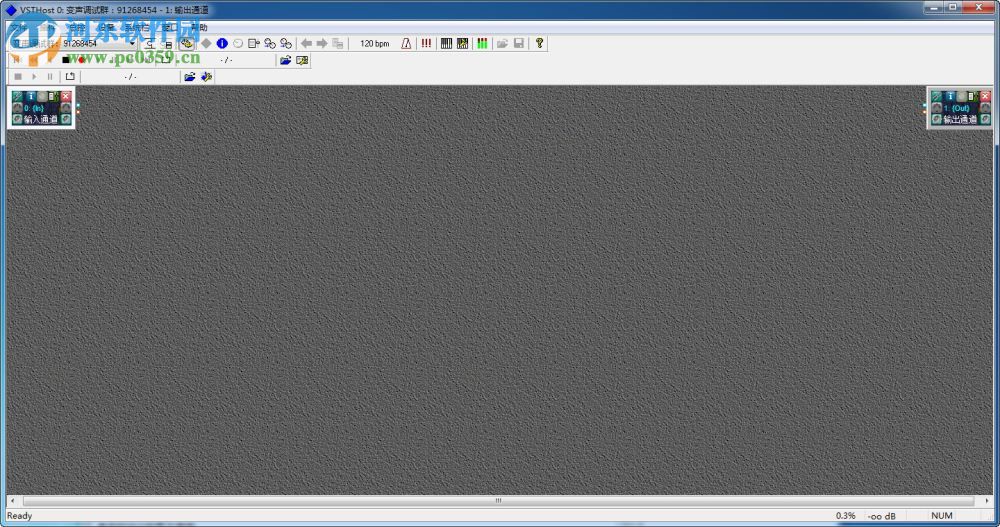Click the red exclamation marks panic icon
1000x527 pixels.
[426, 43]
